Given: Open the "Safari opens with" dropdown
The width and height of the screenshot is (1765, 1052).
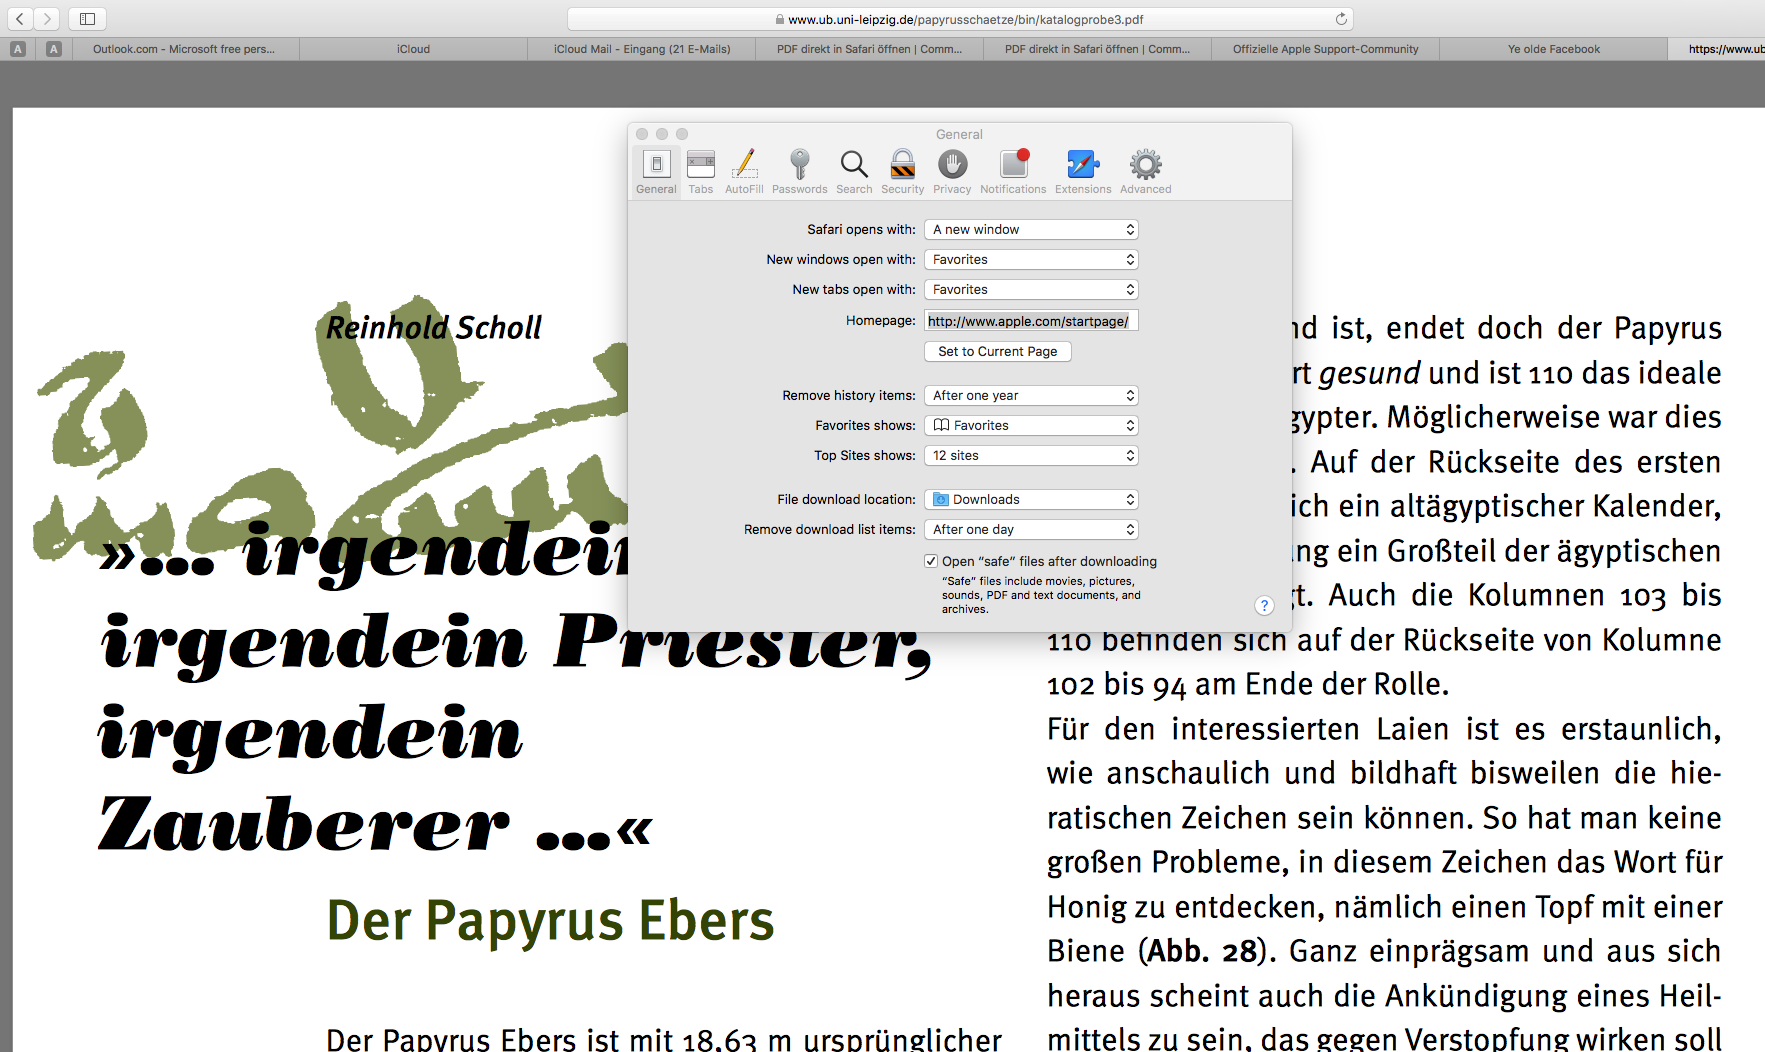Looking at the screenshot, I should [1031, 229].
